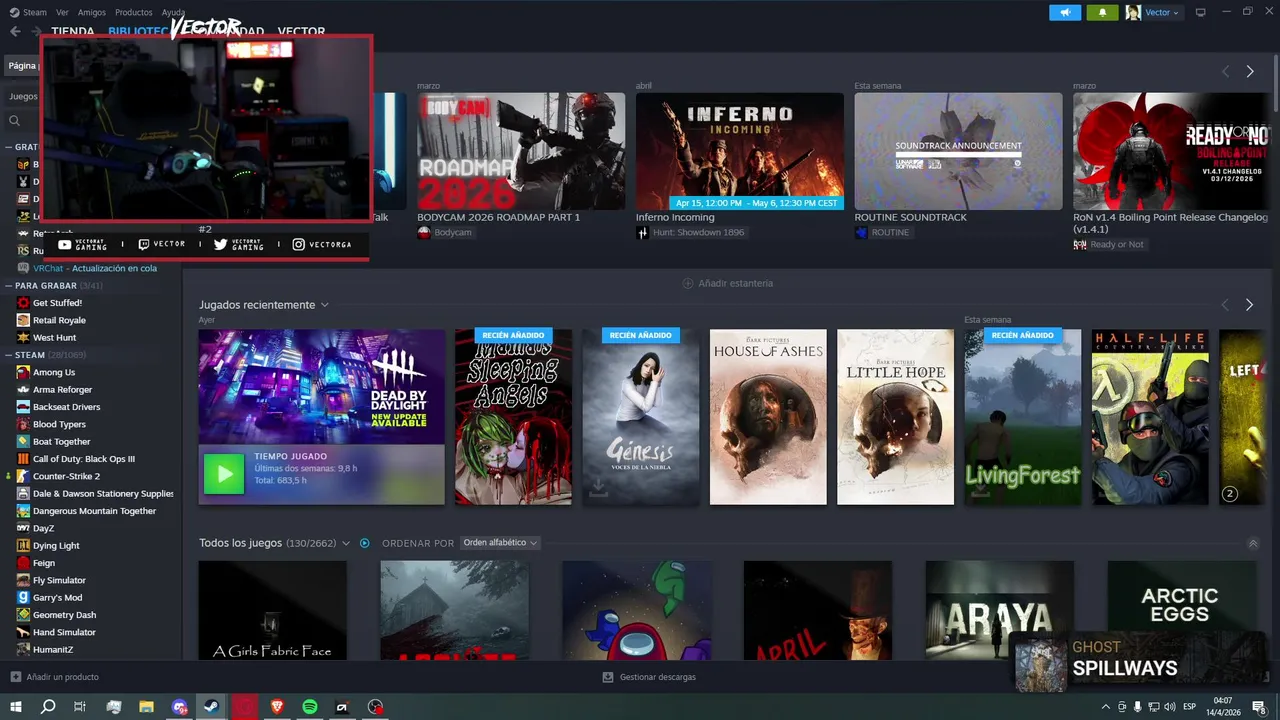Open the announcements megaphone button
This screenshot has width=1280, height=720.
[x=1065, y=12]
